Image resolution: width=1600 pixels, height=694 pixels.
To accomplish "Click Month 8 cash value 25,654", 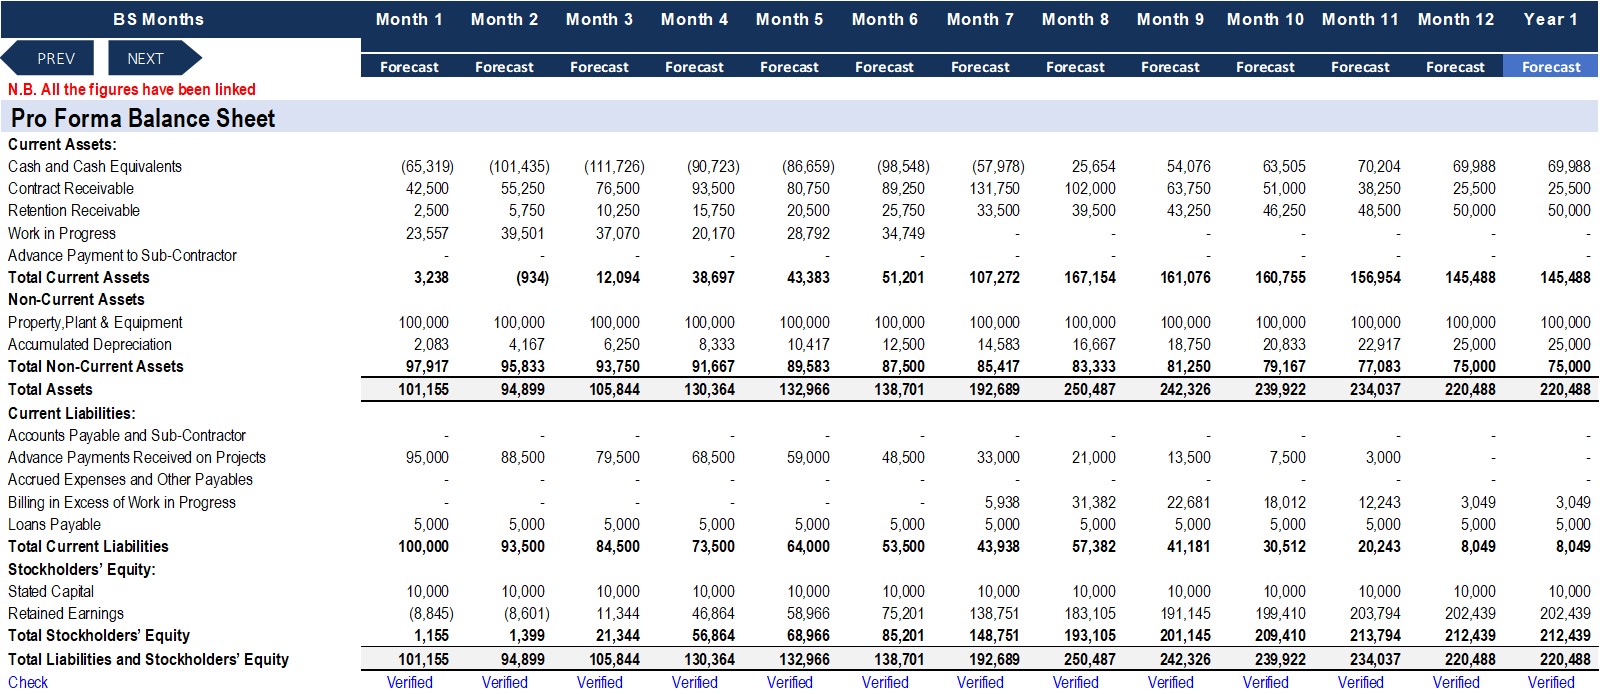I will 1093,166.
